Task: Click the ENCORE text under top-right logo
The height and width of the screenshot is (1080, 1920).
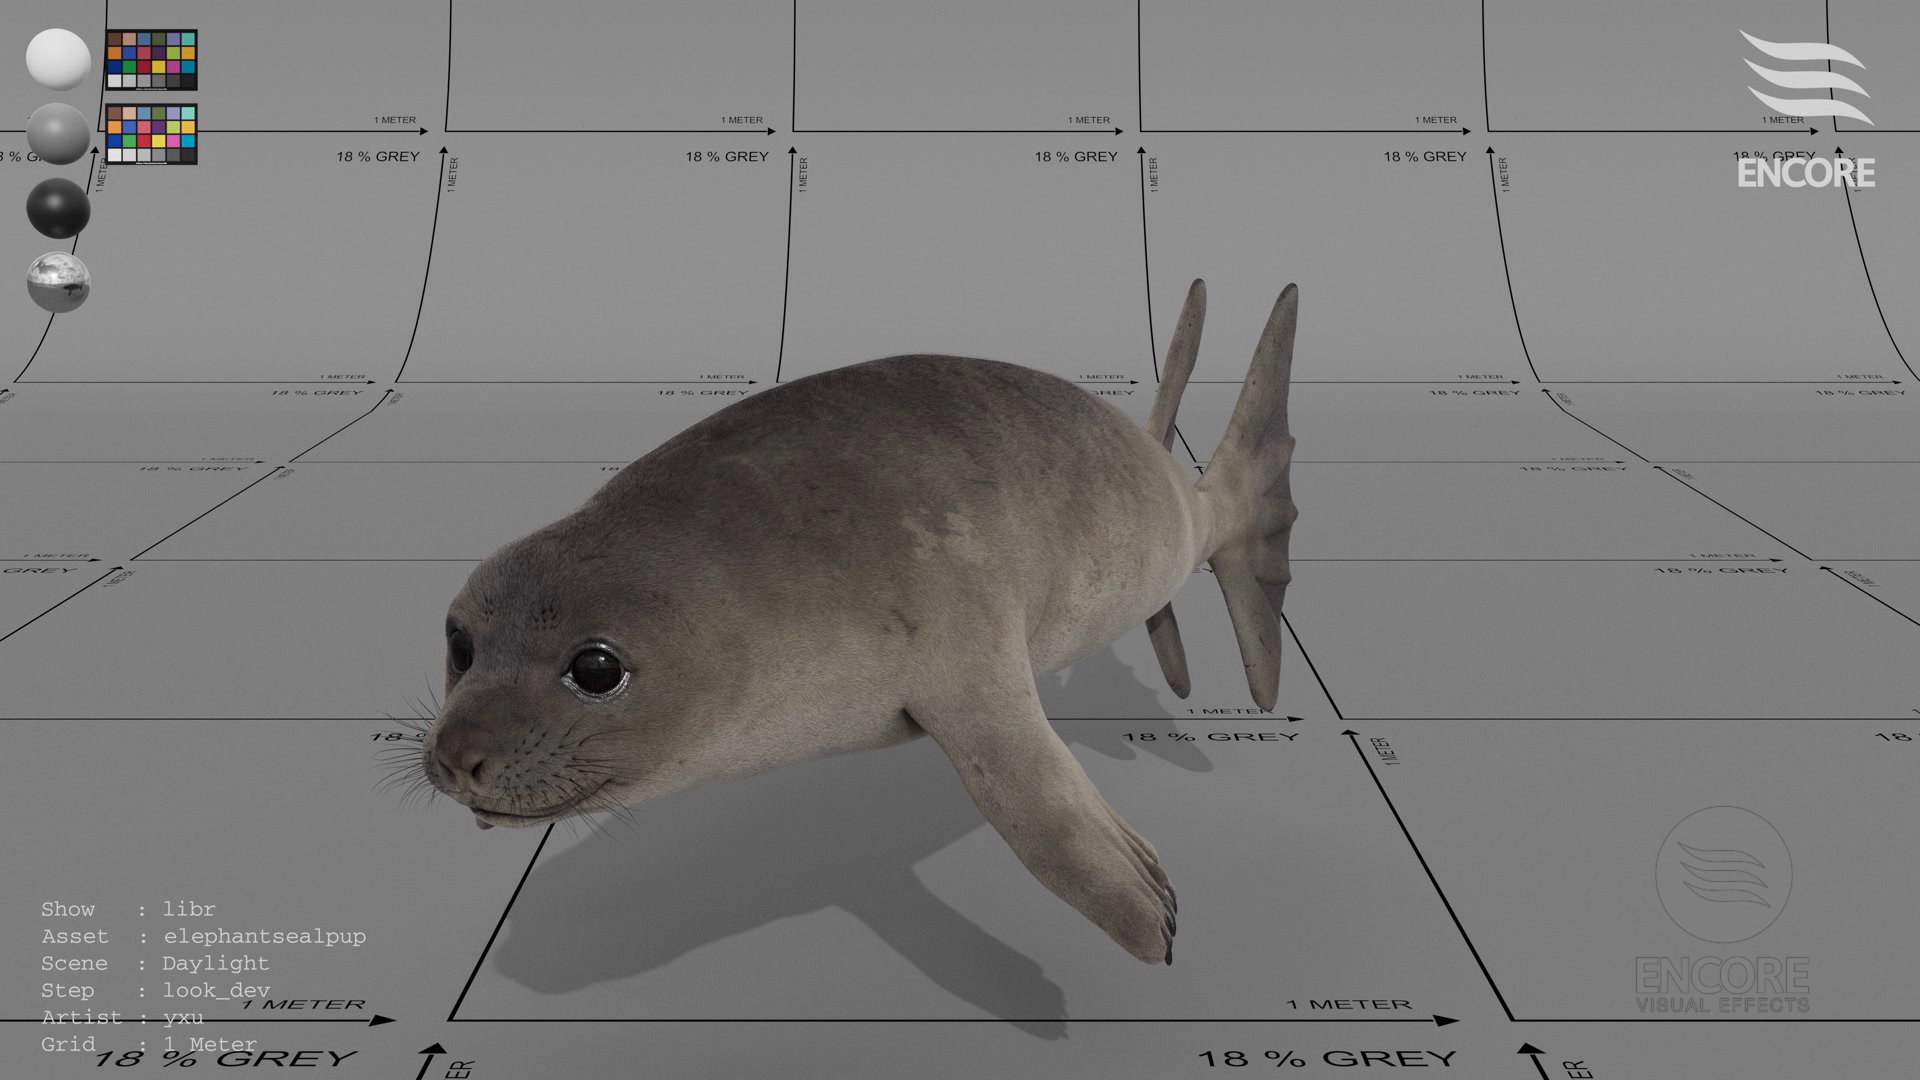Action: tap(1806, 174)
